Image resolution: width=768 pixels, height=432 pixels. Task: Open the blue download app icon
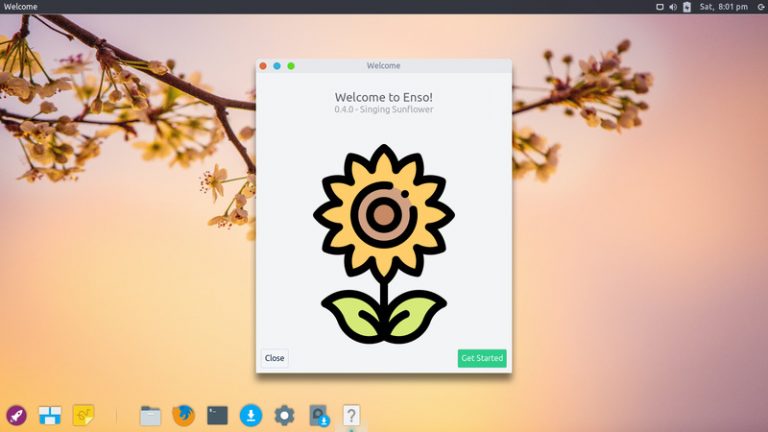click(x=251, y=415)
